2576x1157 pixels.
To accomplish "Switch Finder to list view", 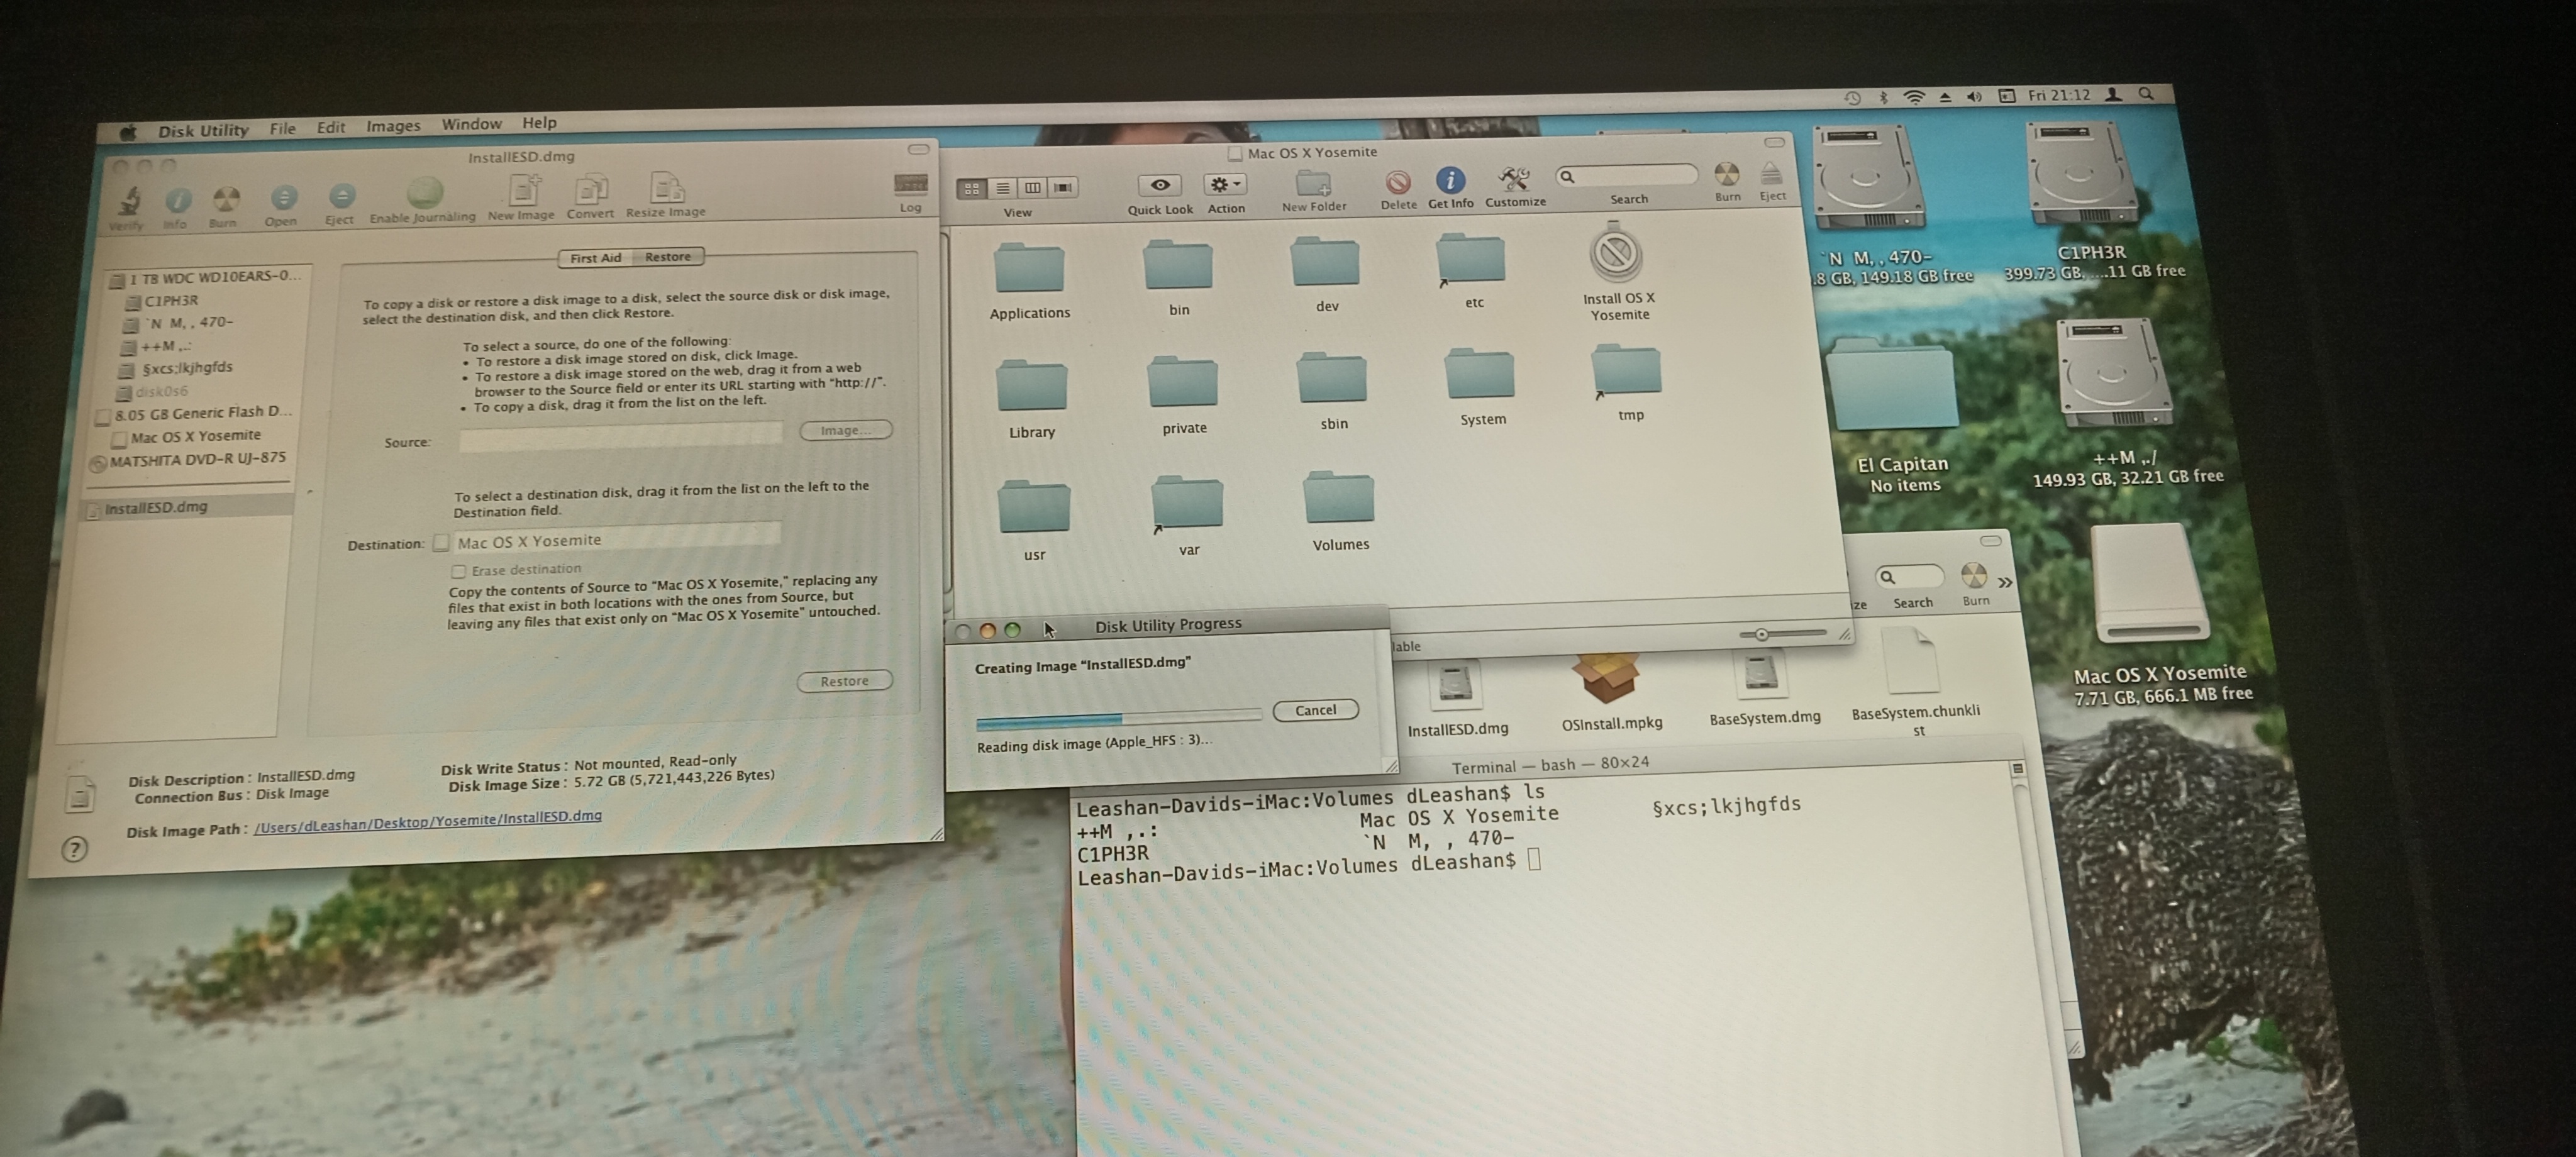I will click(x=1002, y=188).
